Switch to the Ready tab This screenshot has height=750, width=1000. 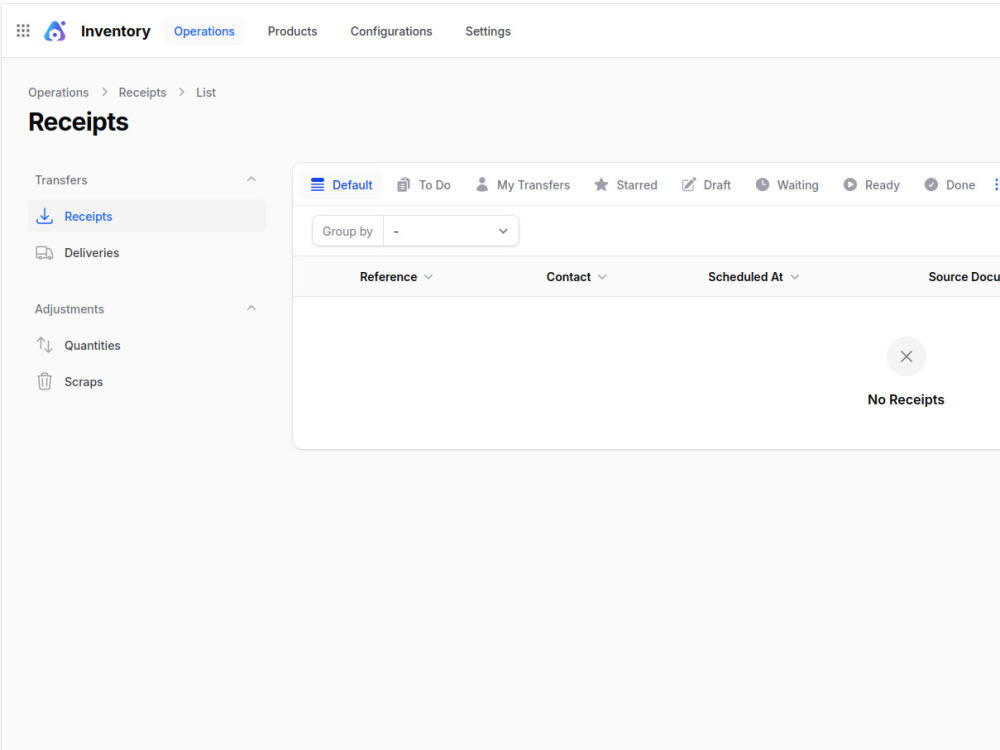[x=871, y=185]
